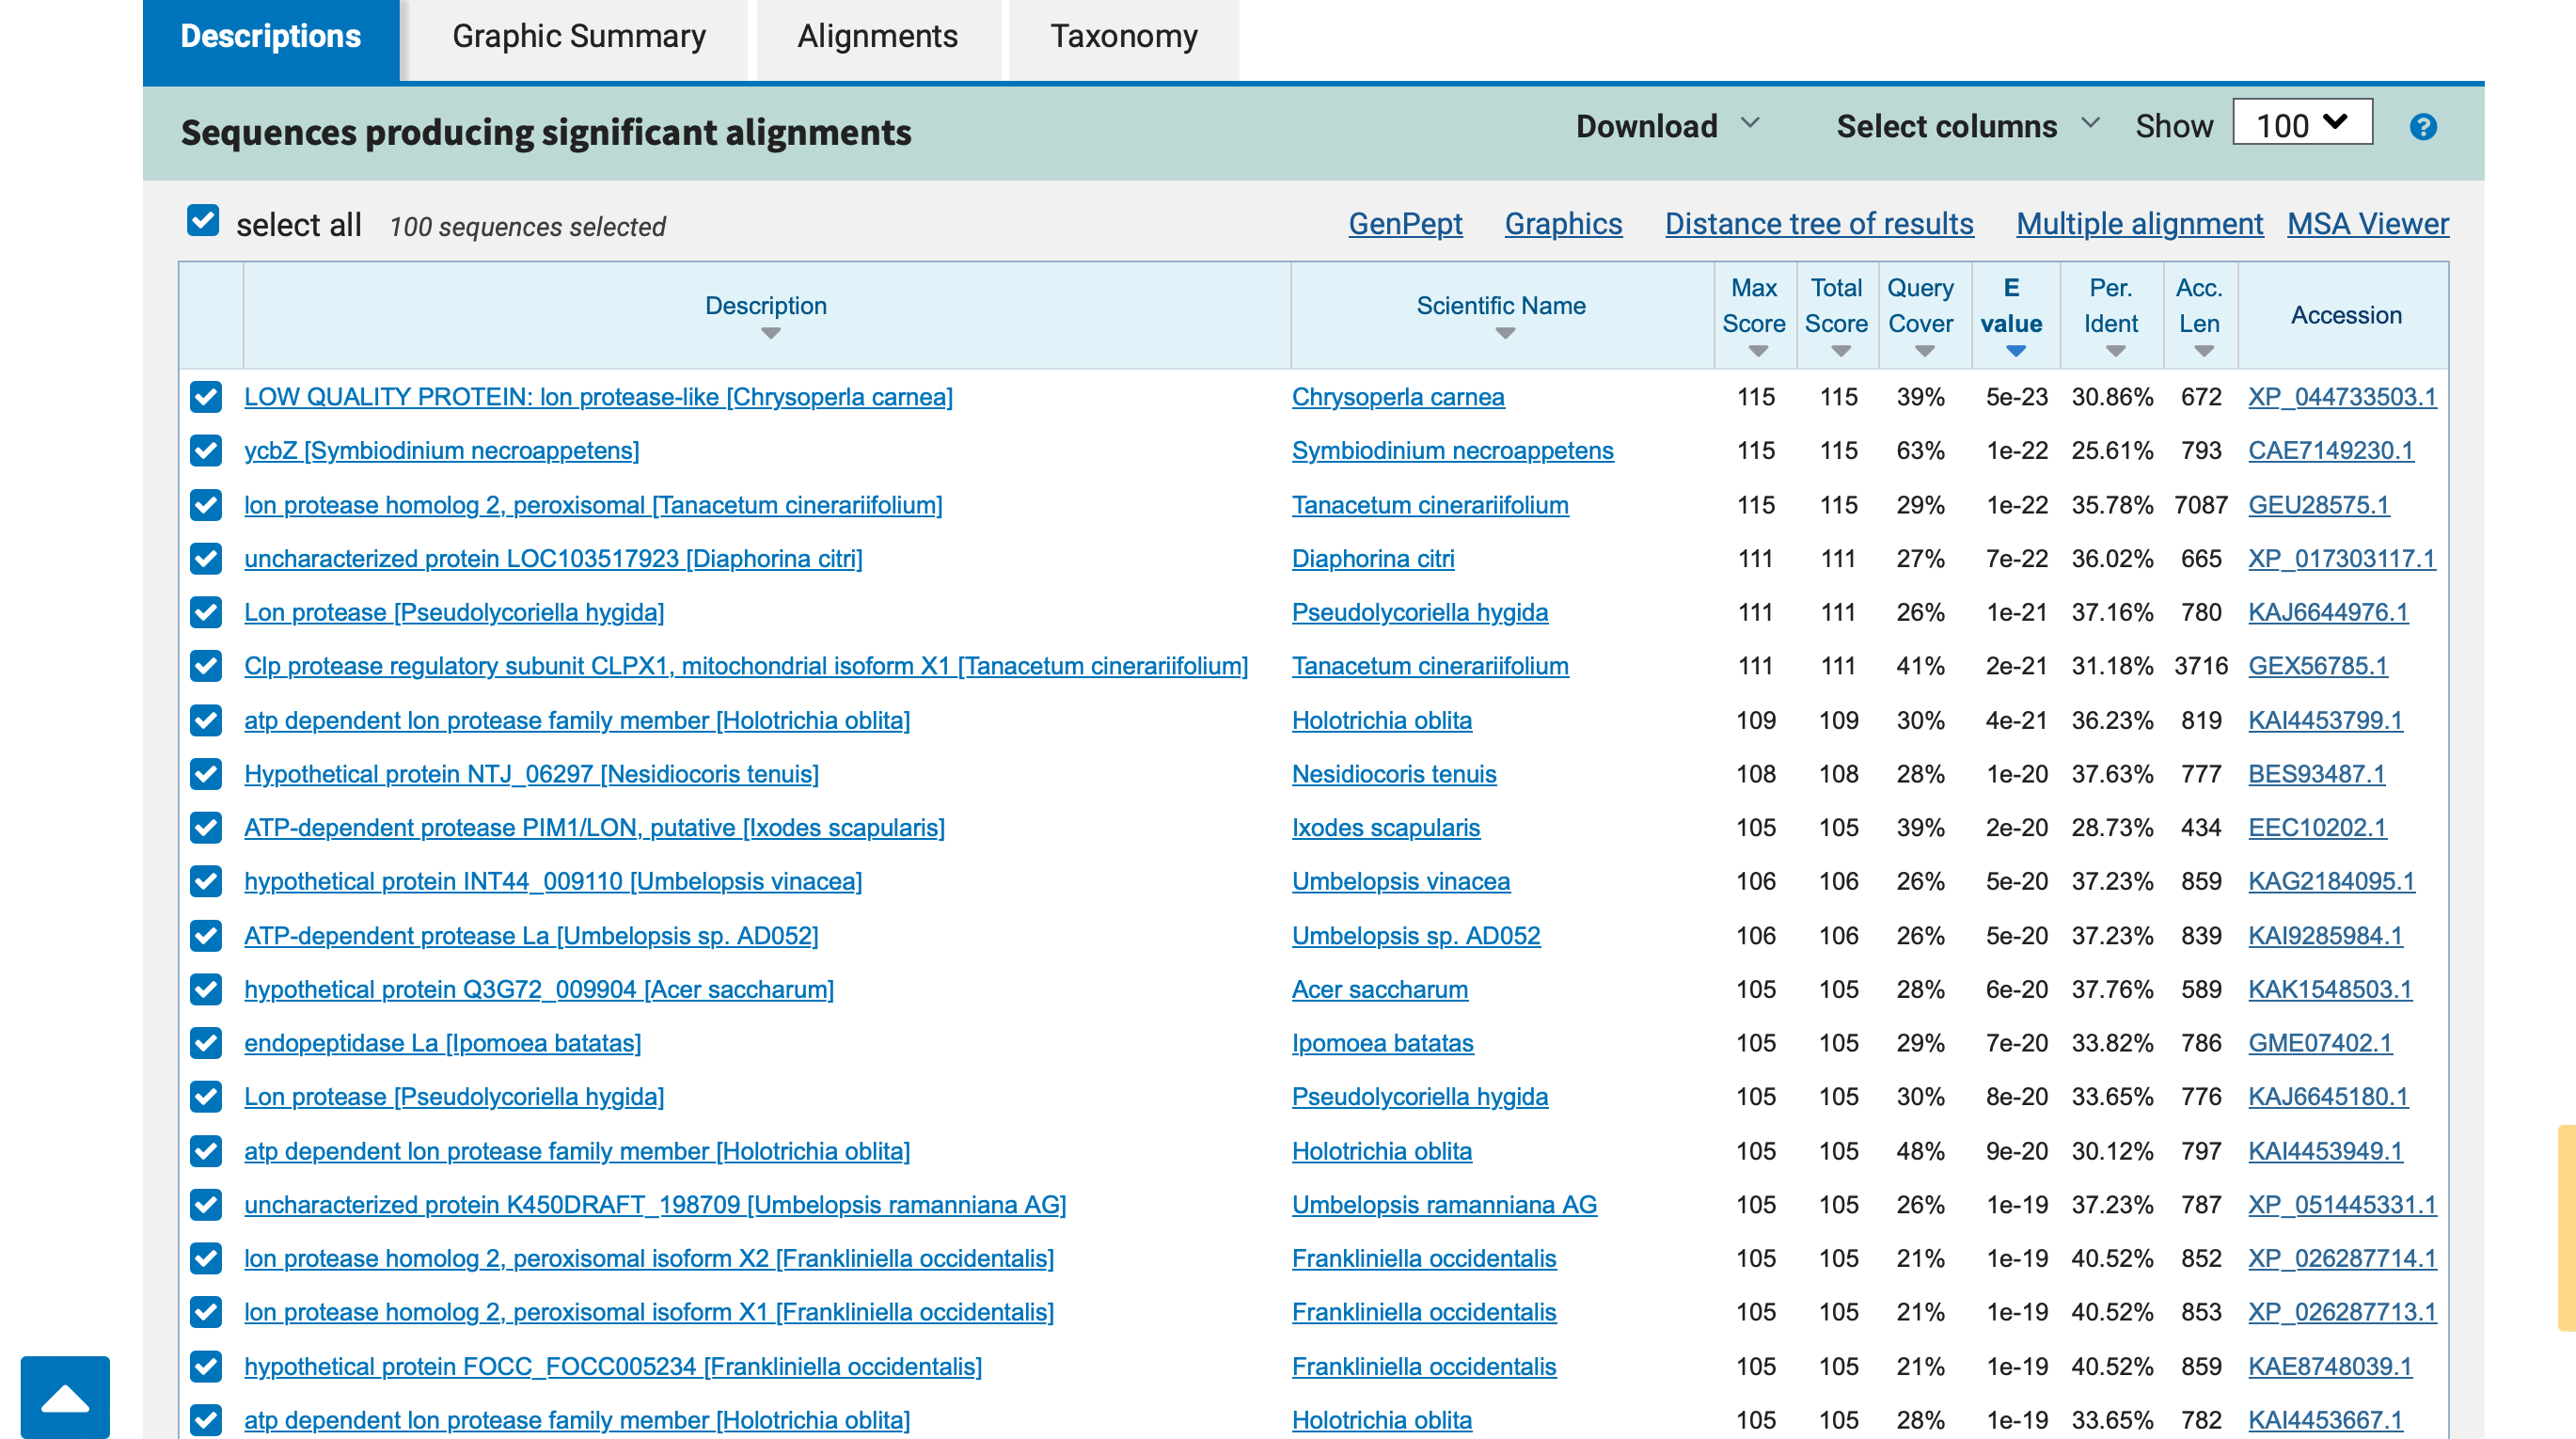Open accession CAE7149230.1

[x=2330, y=451]
